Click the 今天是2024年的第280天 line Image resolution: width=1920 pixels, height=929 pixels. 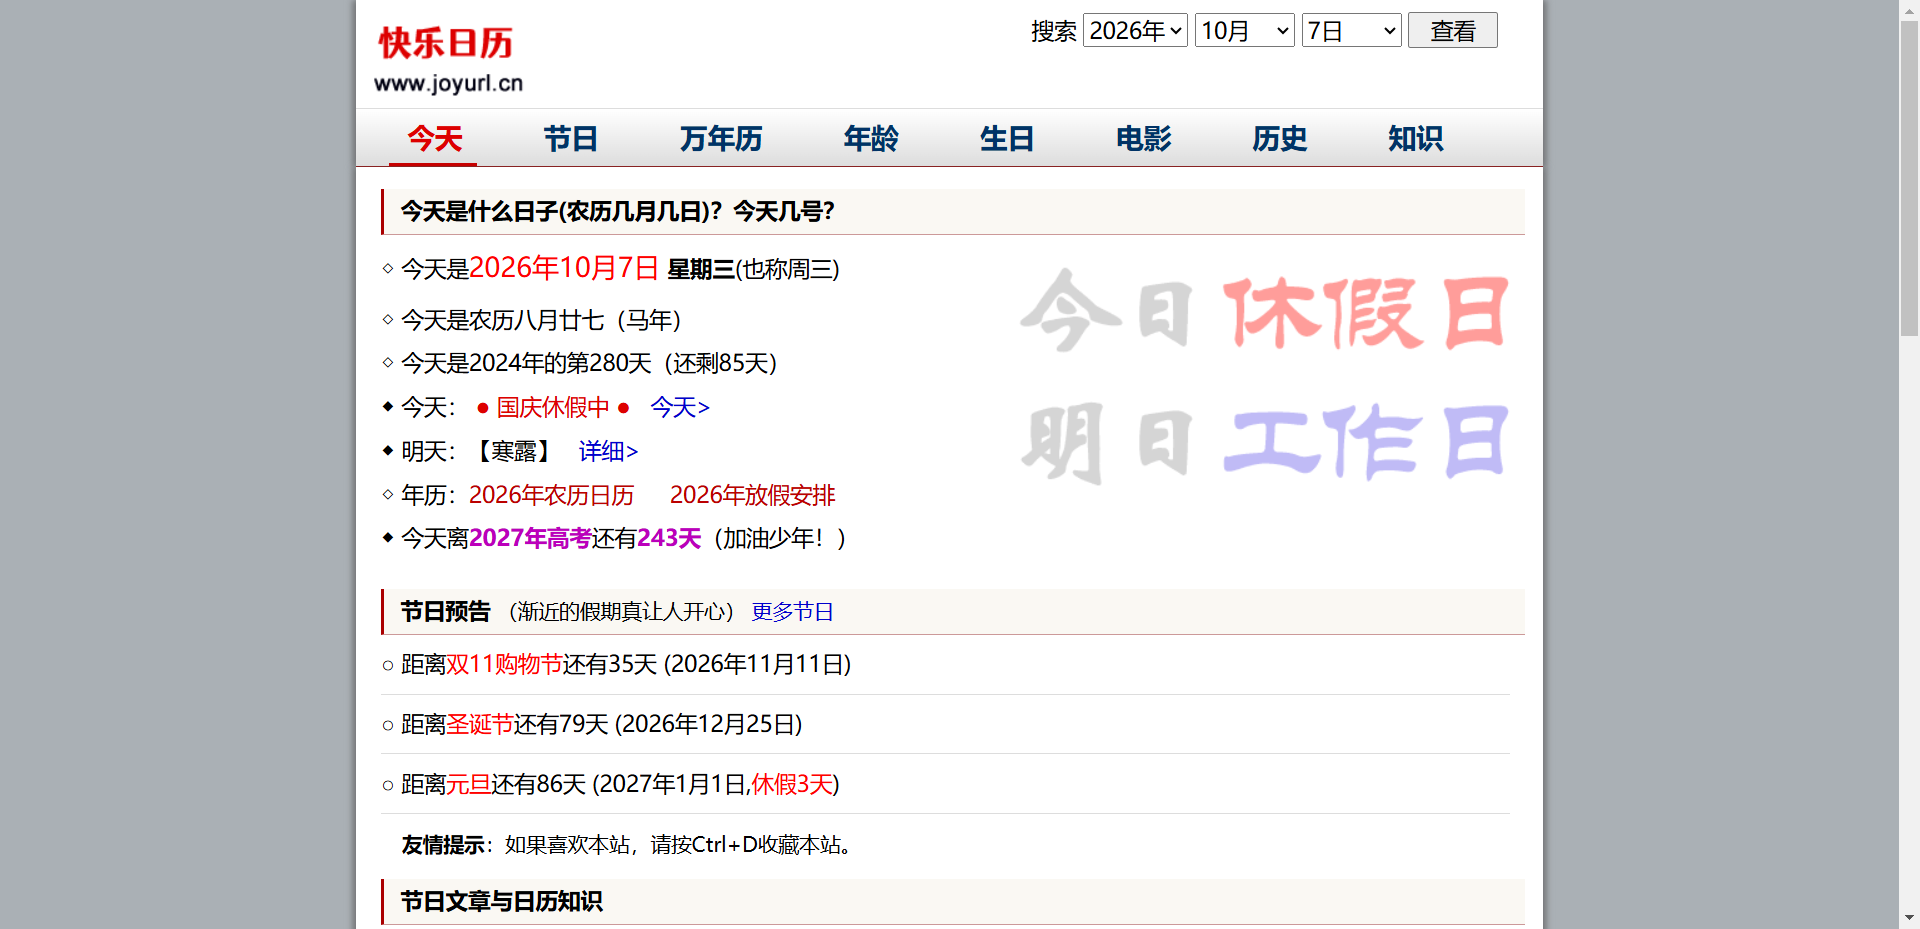coord(589,363)
